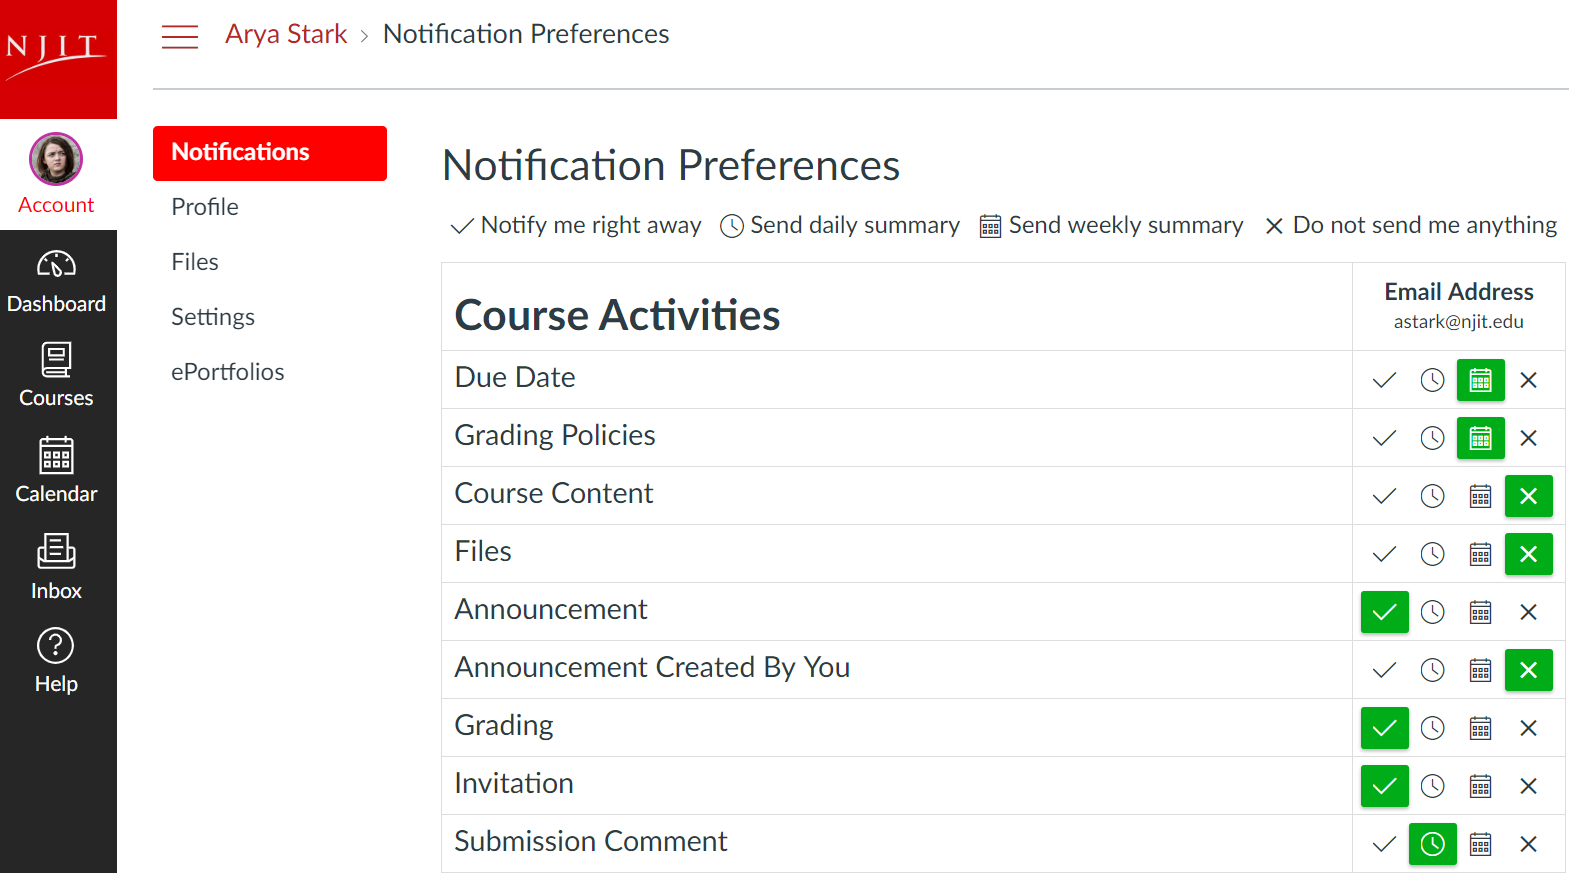Screen dimensions: 1569x873
Task: Toggle the hamburger navigation menu
Action: (180, 37)
